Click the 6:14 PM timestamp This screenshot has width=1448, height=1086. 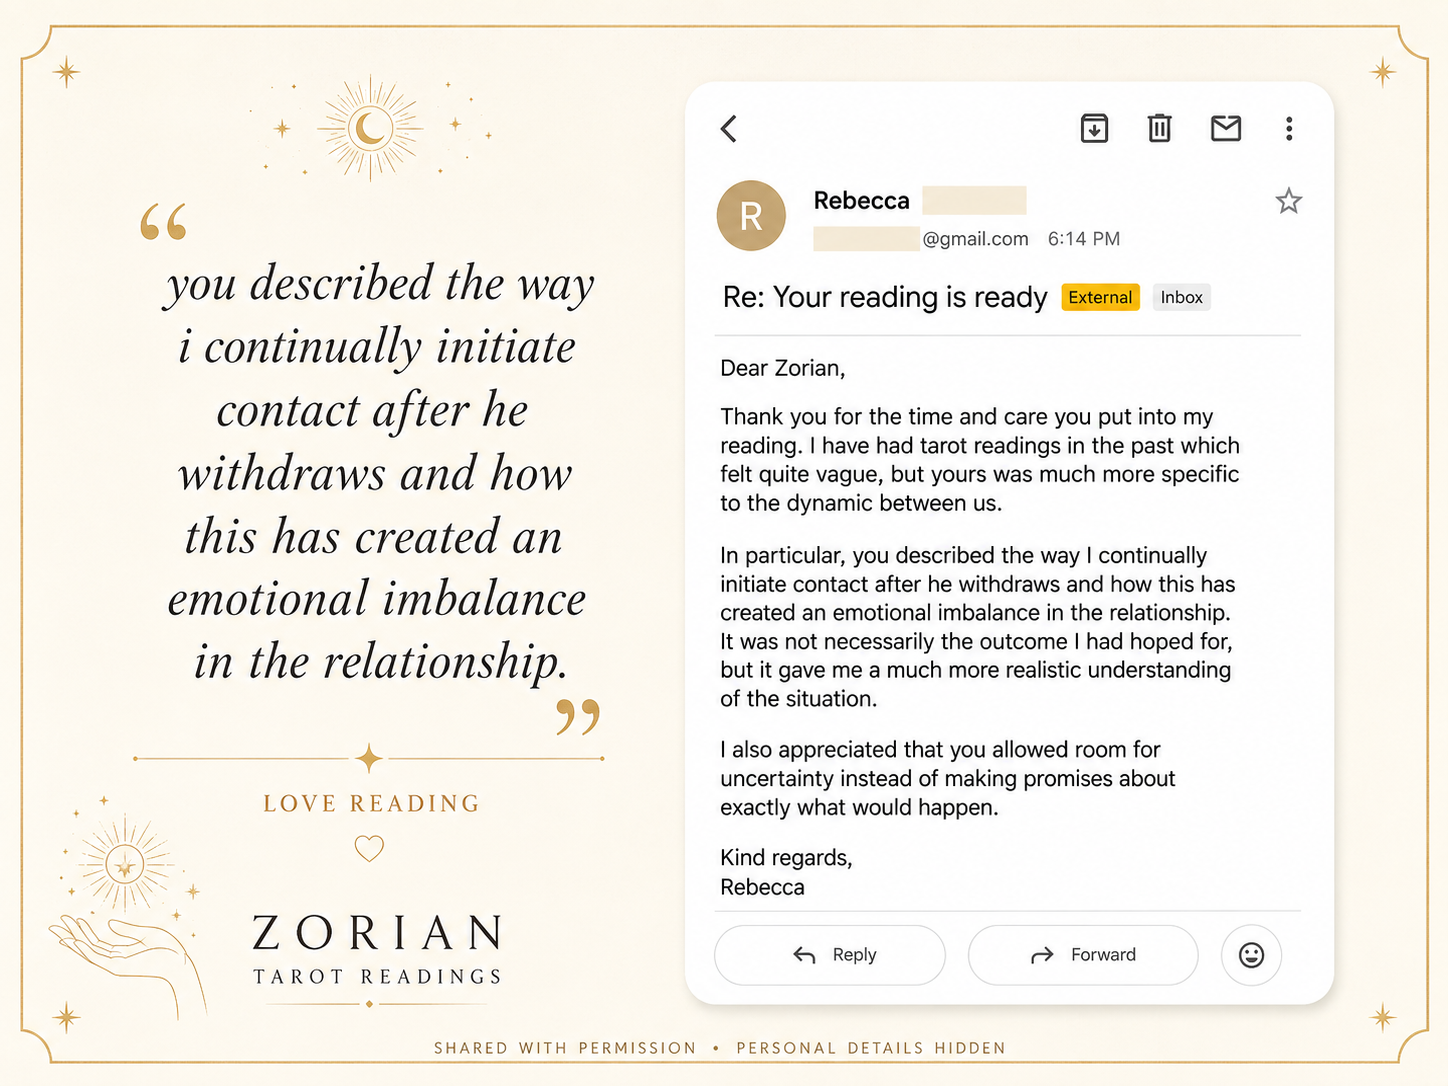tap(1084, 239)
